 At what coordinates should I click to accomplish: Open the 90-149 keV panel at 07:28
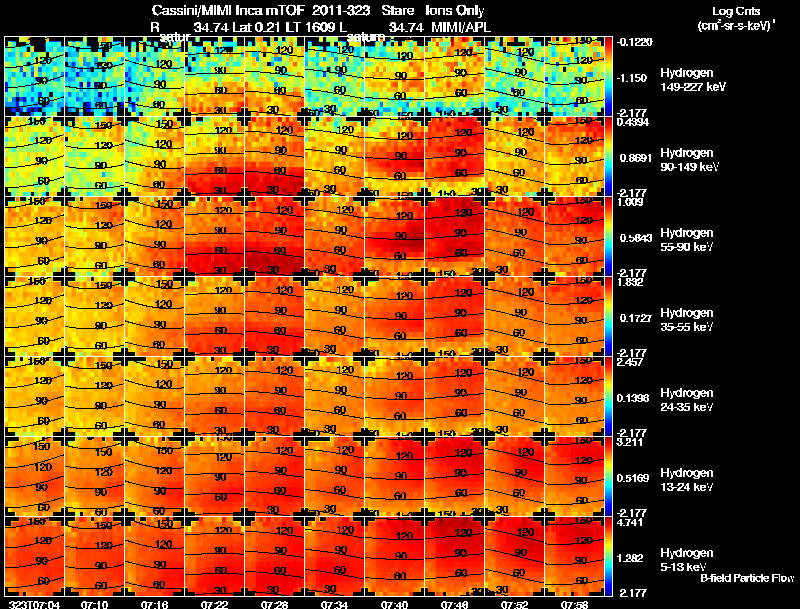274,157
